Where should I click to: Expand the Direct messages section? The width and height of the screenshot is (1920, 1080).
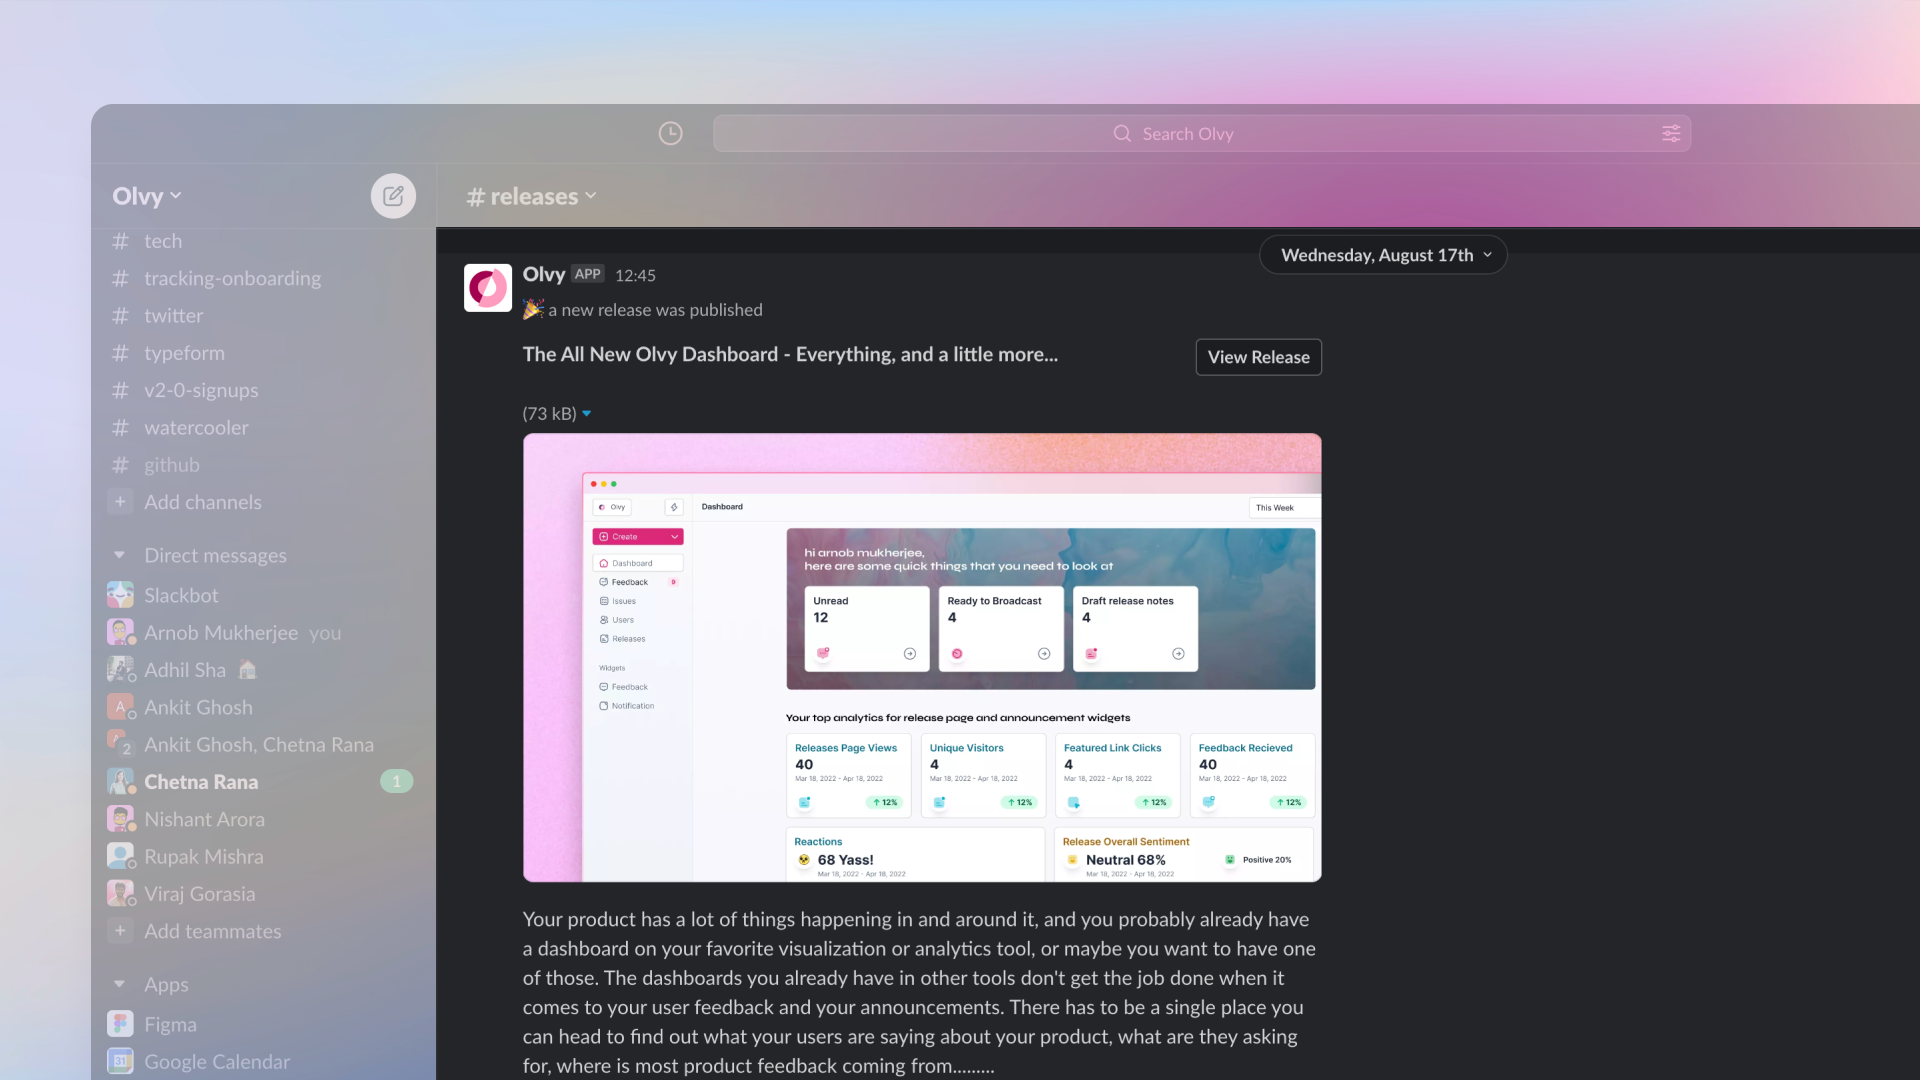pyautogui.click(x=117, y=554)
